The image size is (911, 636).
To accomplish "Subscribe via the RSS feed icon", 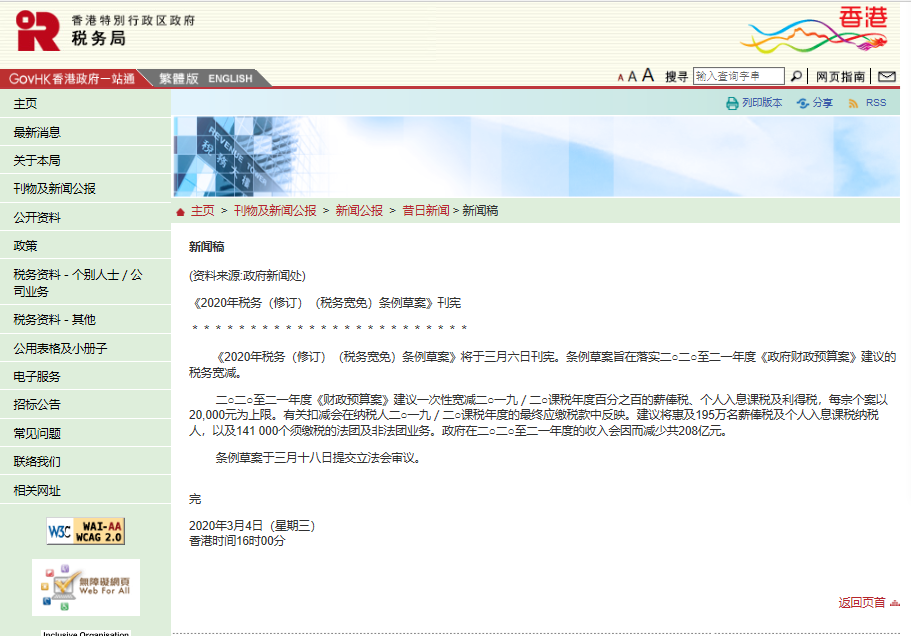I will pos(853,102).
